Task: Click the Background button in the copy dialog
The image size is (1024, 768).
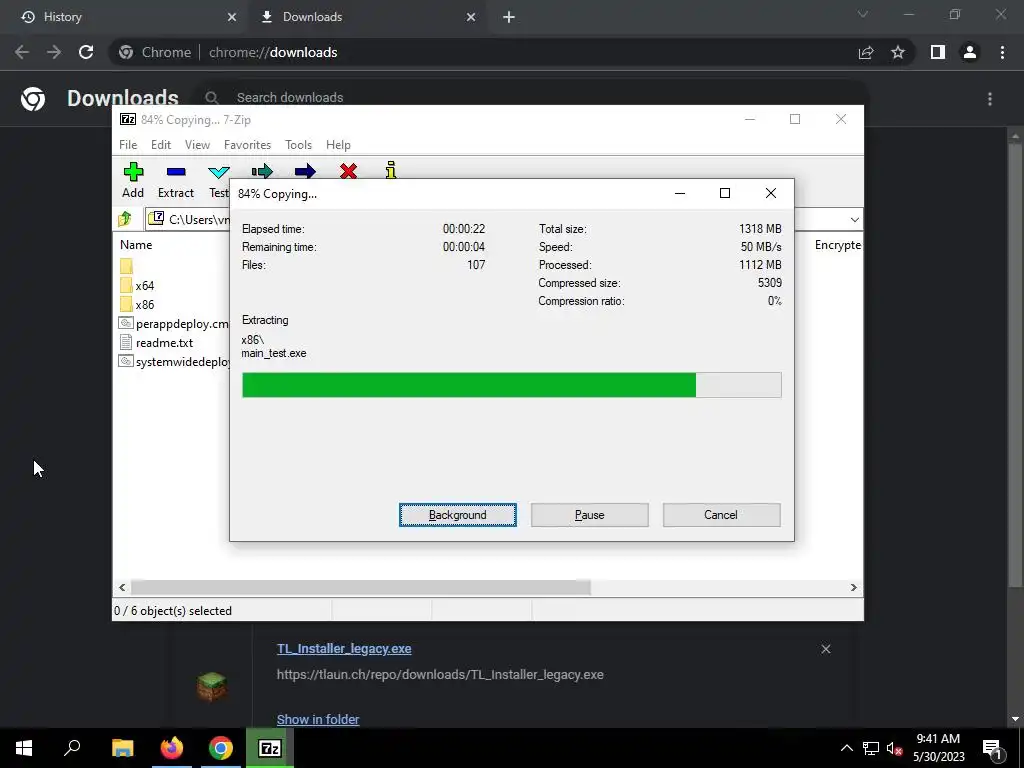Action: point(458,515)
